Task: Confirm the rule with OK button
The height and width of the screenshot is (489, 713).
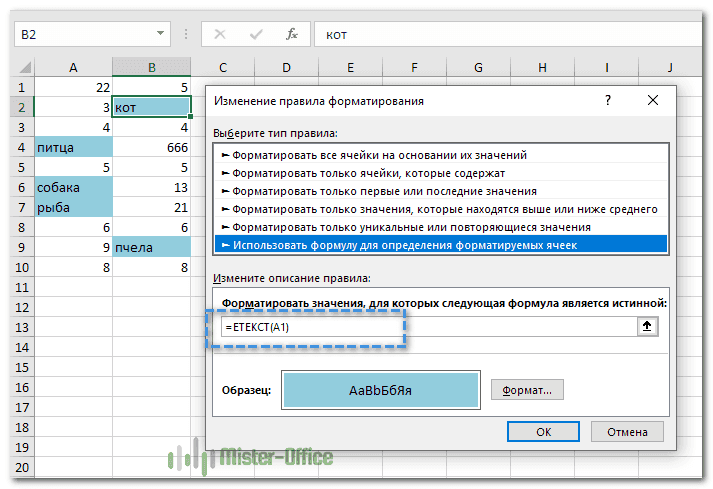Action: 543,431
